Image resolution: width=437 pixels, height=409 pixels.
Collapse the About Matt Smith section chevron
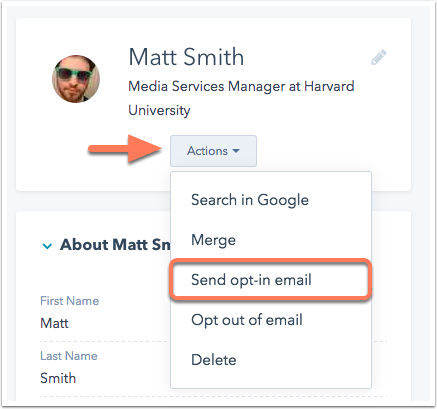pos(47,246)
